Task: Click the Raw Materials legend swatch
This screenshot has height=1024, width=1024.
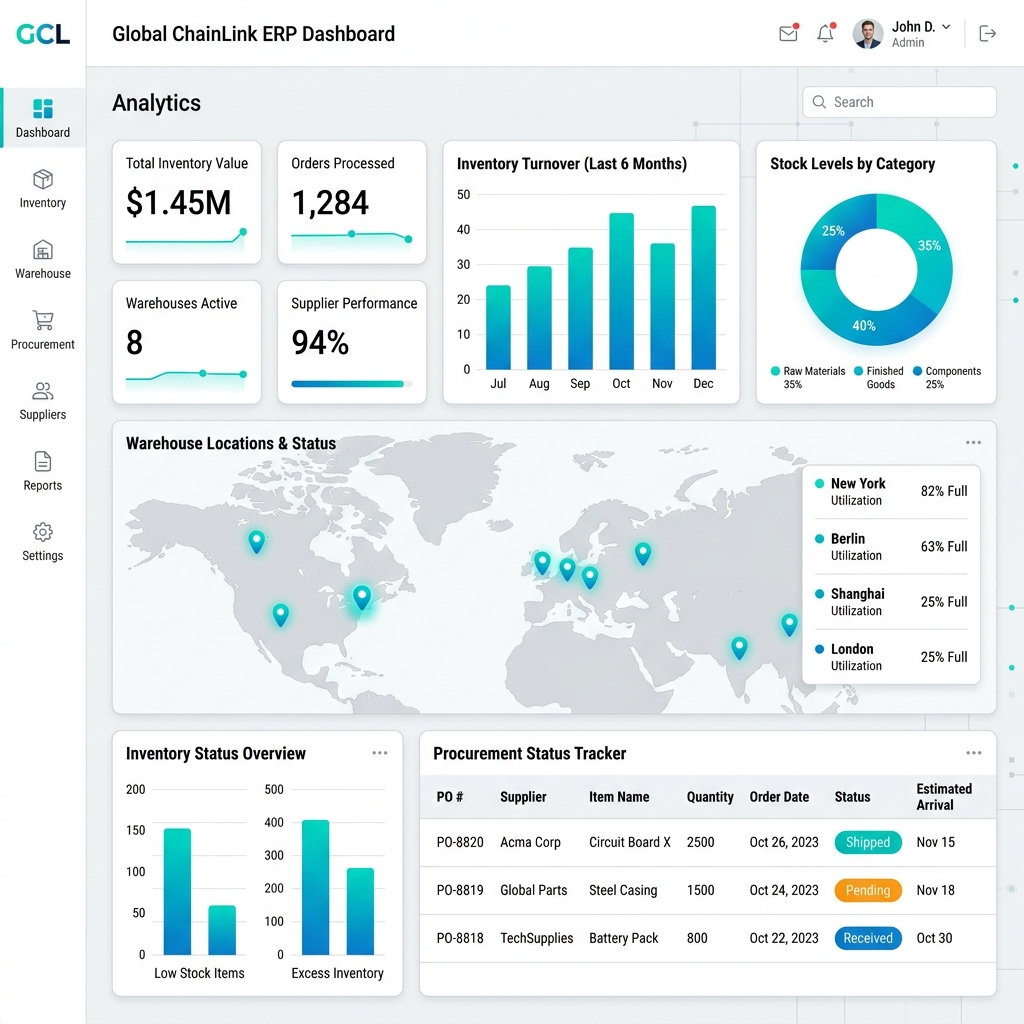Action: point(775,371)
